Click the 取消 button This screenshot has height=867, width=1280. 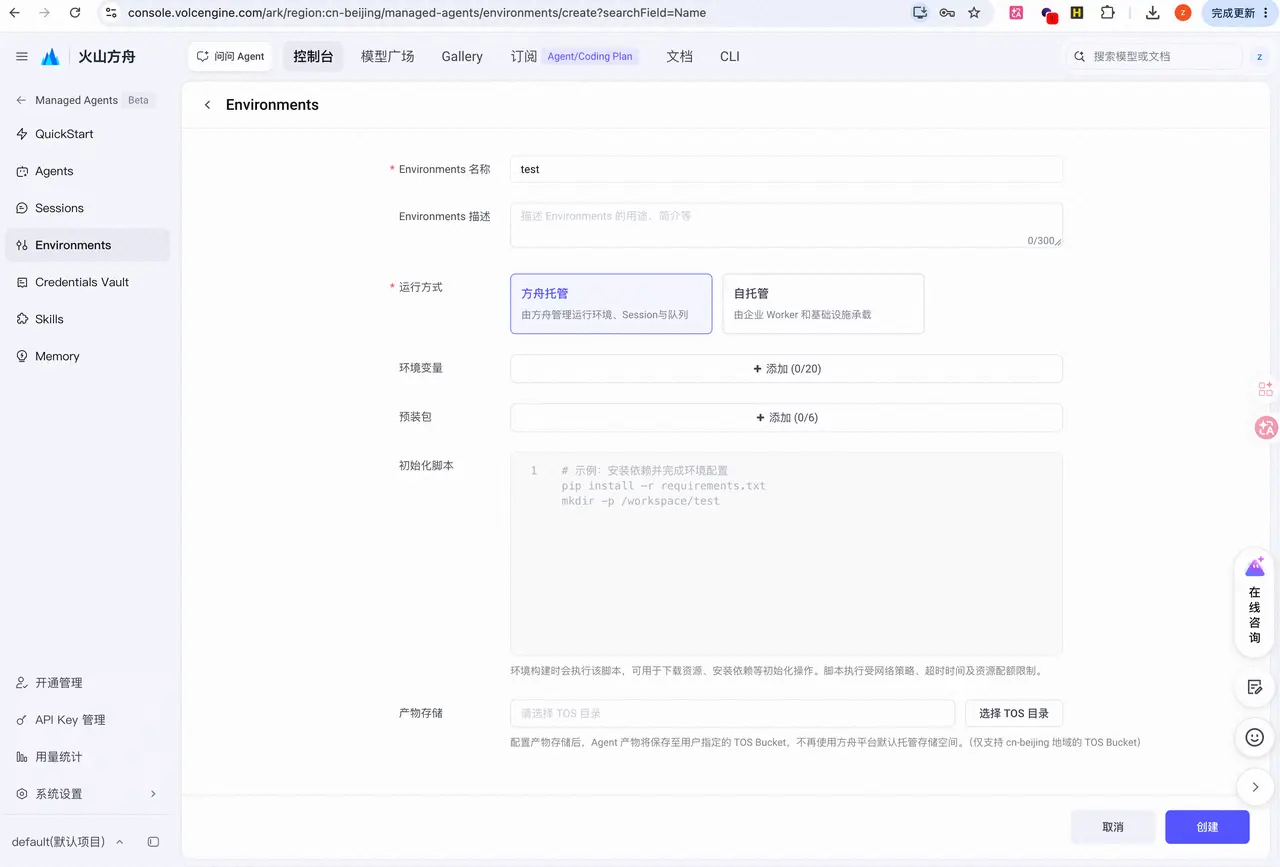point(1113,827)
